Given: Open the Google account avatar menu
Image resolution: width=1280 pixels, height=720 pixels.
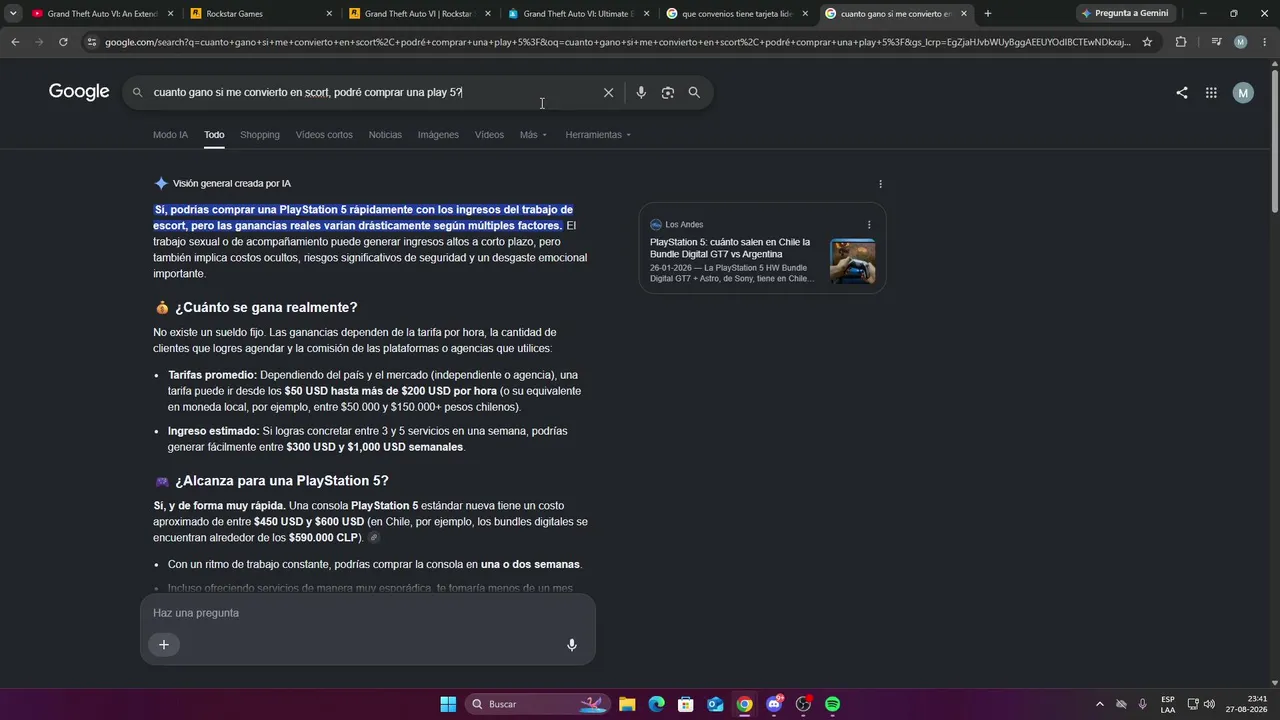Looking at the screenshot, I should [1243, 93].
